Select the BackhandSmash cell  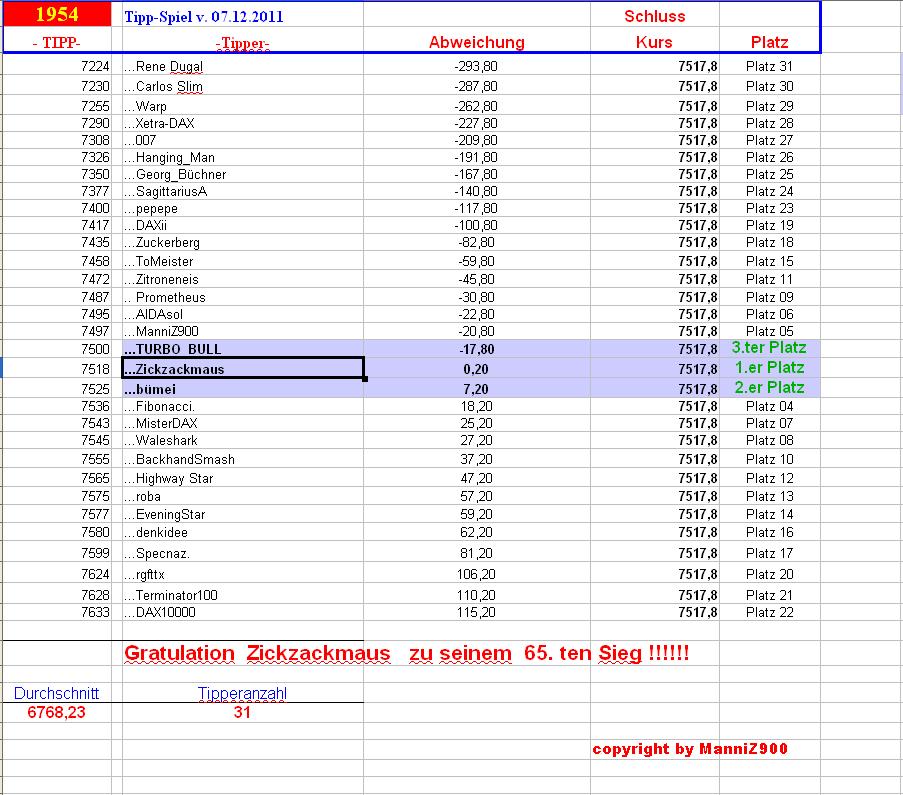(x=242, y=459)
